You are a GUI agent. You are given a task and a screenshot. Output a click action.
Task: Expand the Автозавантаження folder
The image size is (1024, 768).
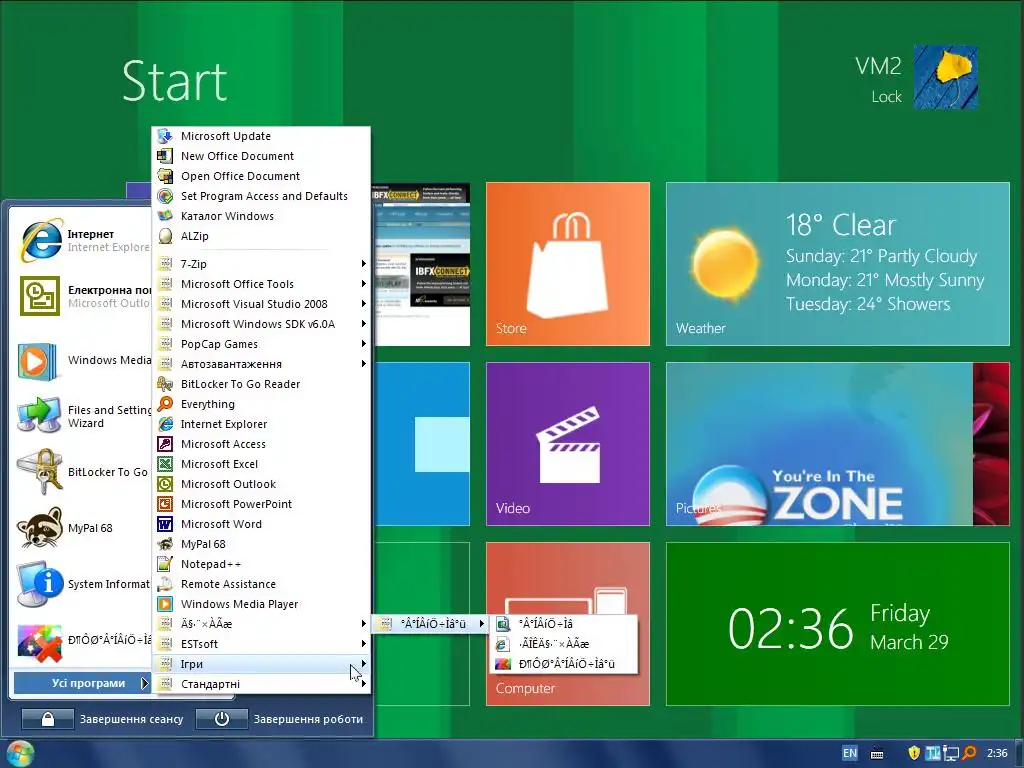click(x=261, y=364)
